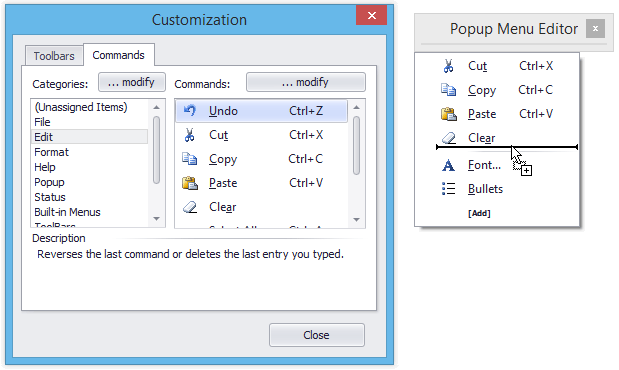Click the Categories list scroll down arrow
This screenshot has width=619, height=370.
(156, 219)
